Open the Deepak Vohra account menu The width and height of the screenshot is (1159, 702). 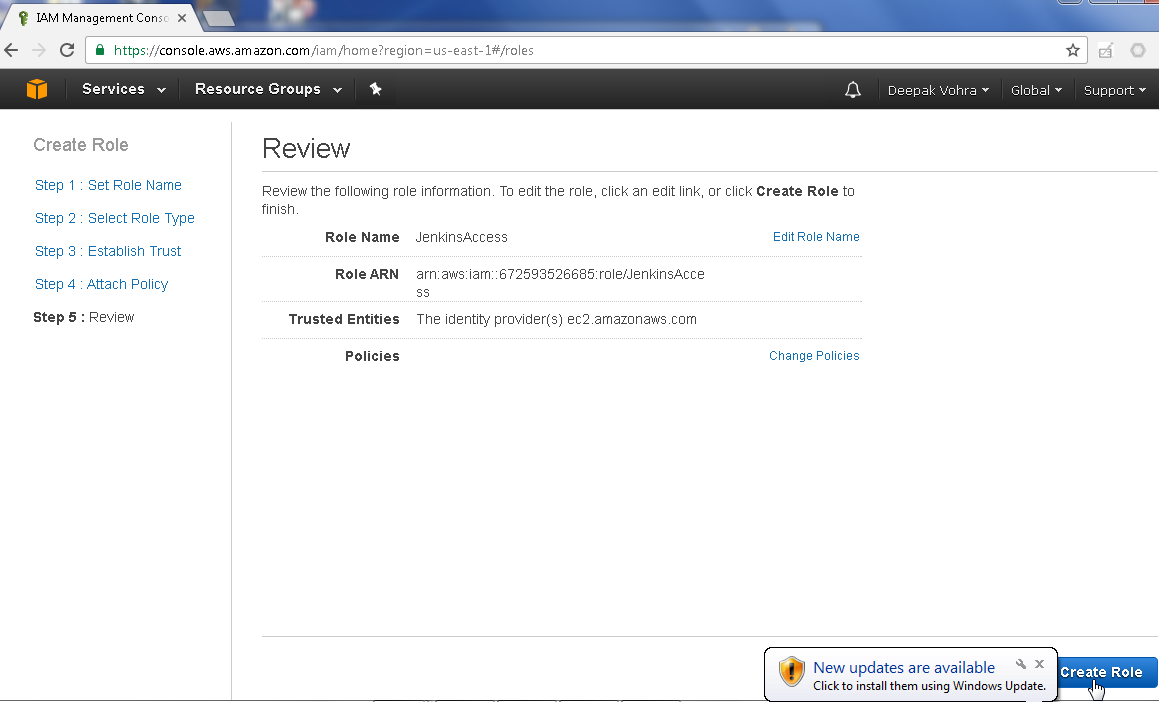tap(938, 90)
